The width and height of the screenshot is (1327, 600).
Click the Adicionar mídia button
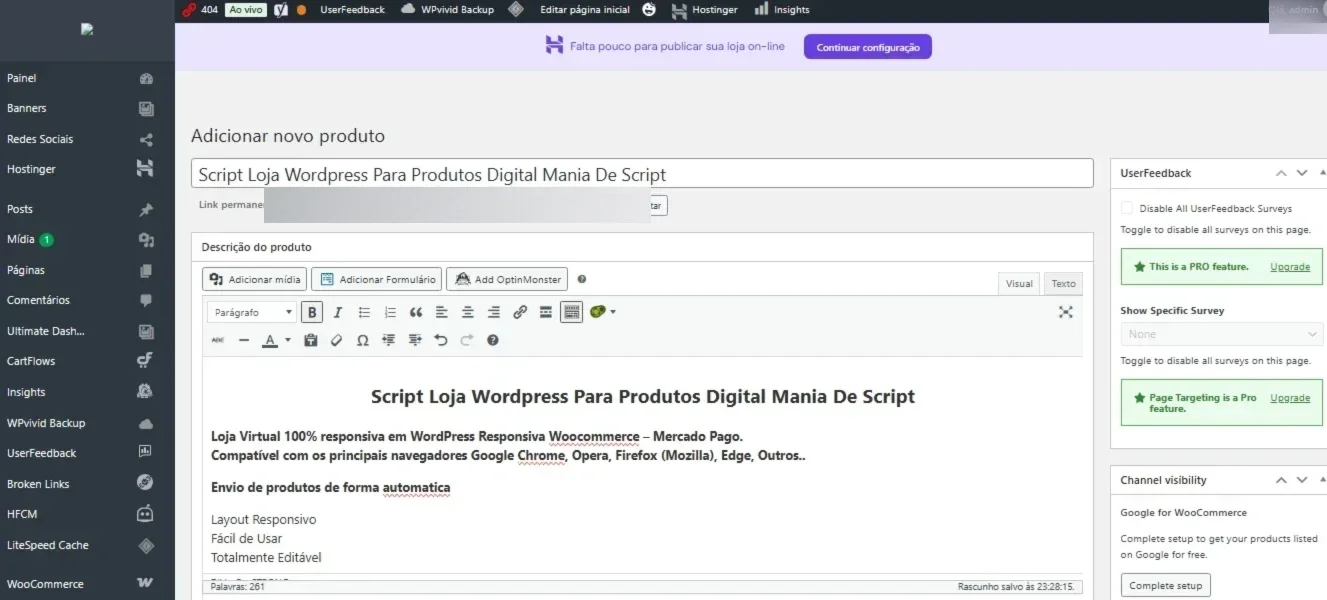click(254, 280)
